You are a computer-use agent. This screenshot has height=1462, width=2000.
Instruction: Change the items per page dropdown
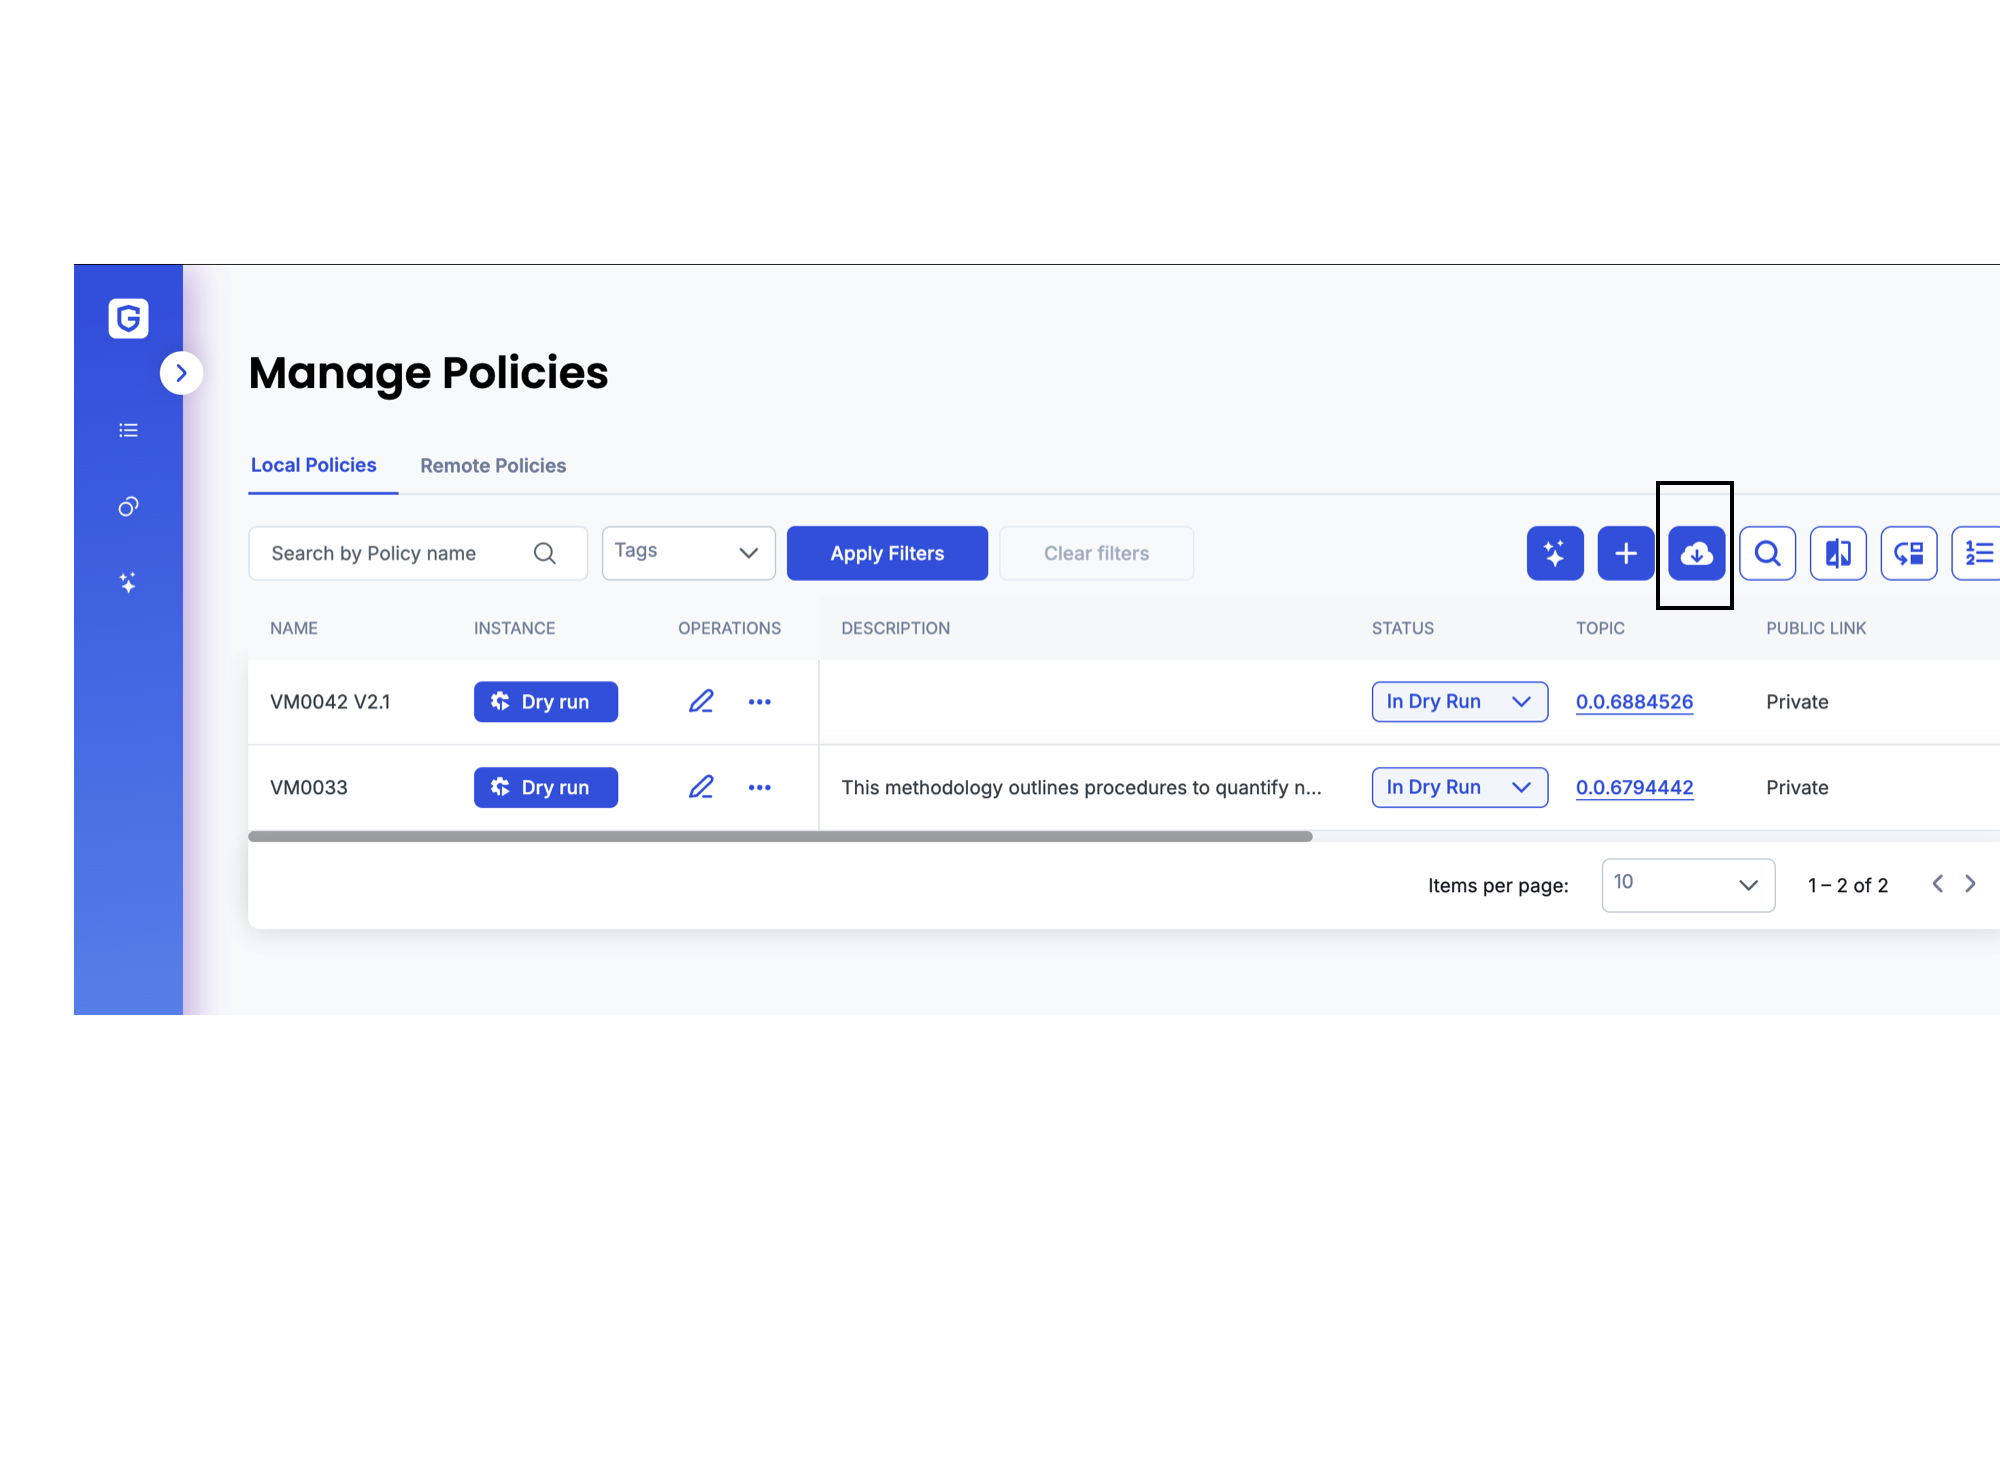pyautogui.click(x=1687, y=885)
